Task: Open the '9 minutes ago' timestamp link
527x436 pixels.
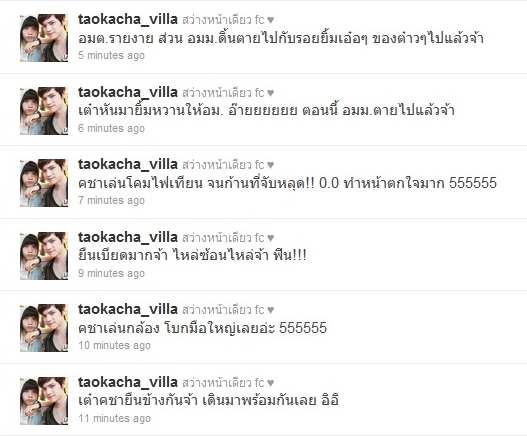Action: [x=112, y=273]
